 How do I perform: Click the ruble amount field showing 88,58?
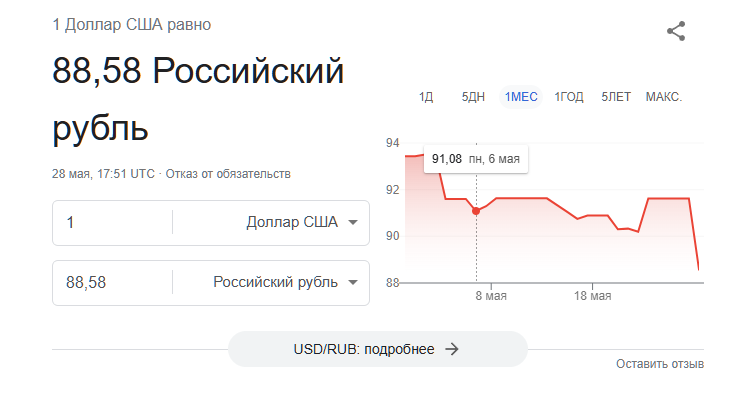112,282
